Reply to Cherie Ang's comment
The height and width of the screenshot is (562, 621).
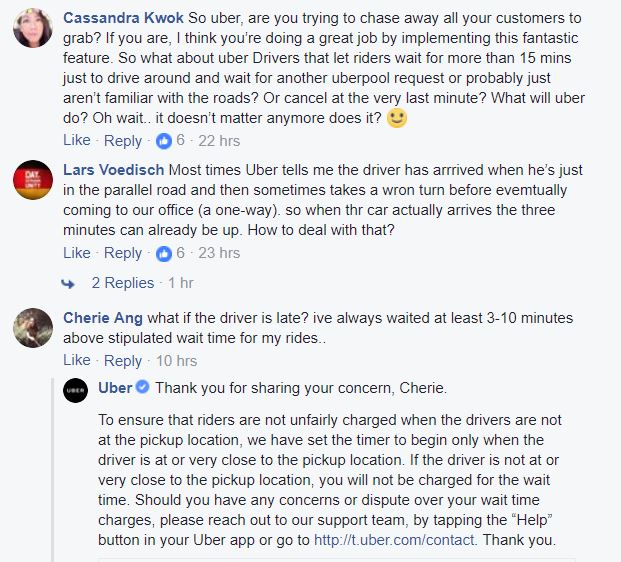(123, 361)
